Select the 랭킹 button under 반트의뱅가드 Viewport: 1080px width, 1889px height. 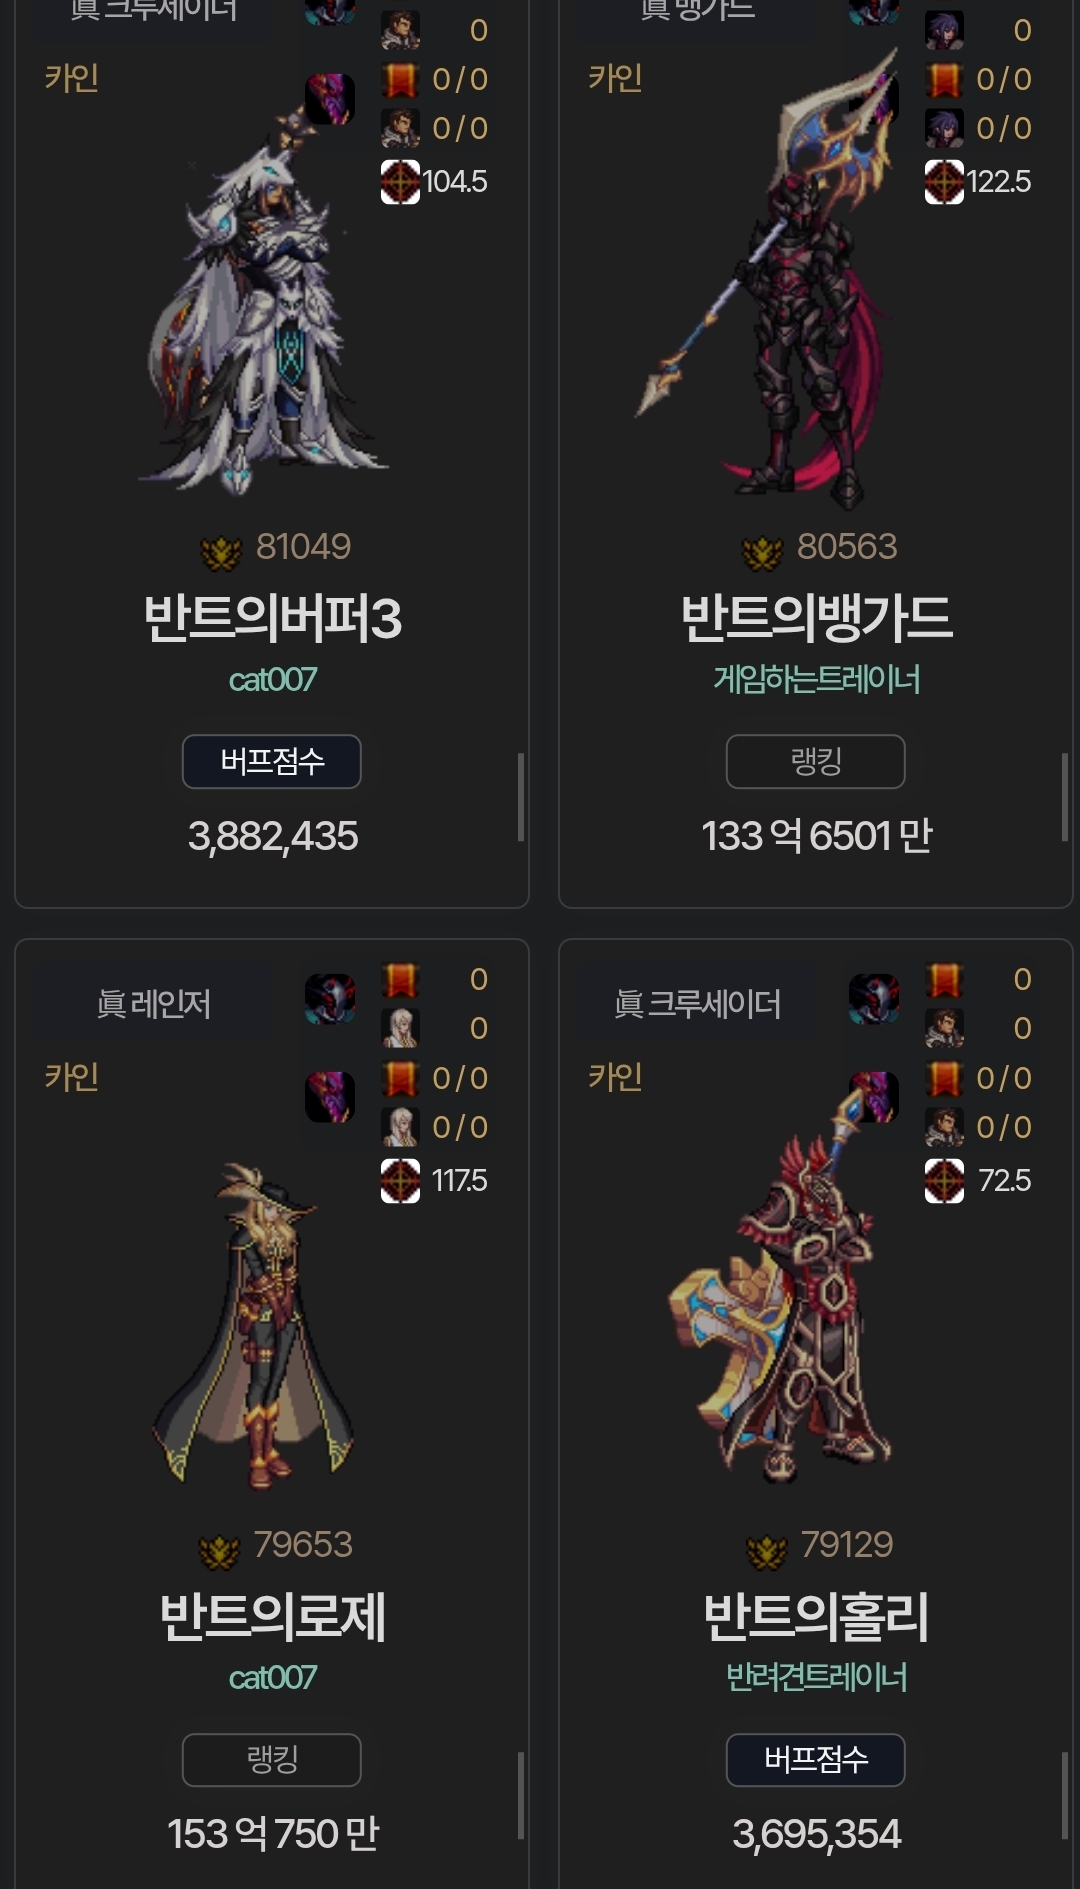816,762
